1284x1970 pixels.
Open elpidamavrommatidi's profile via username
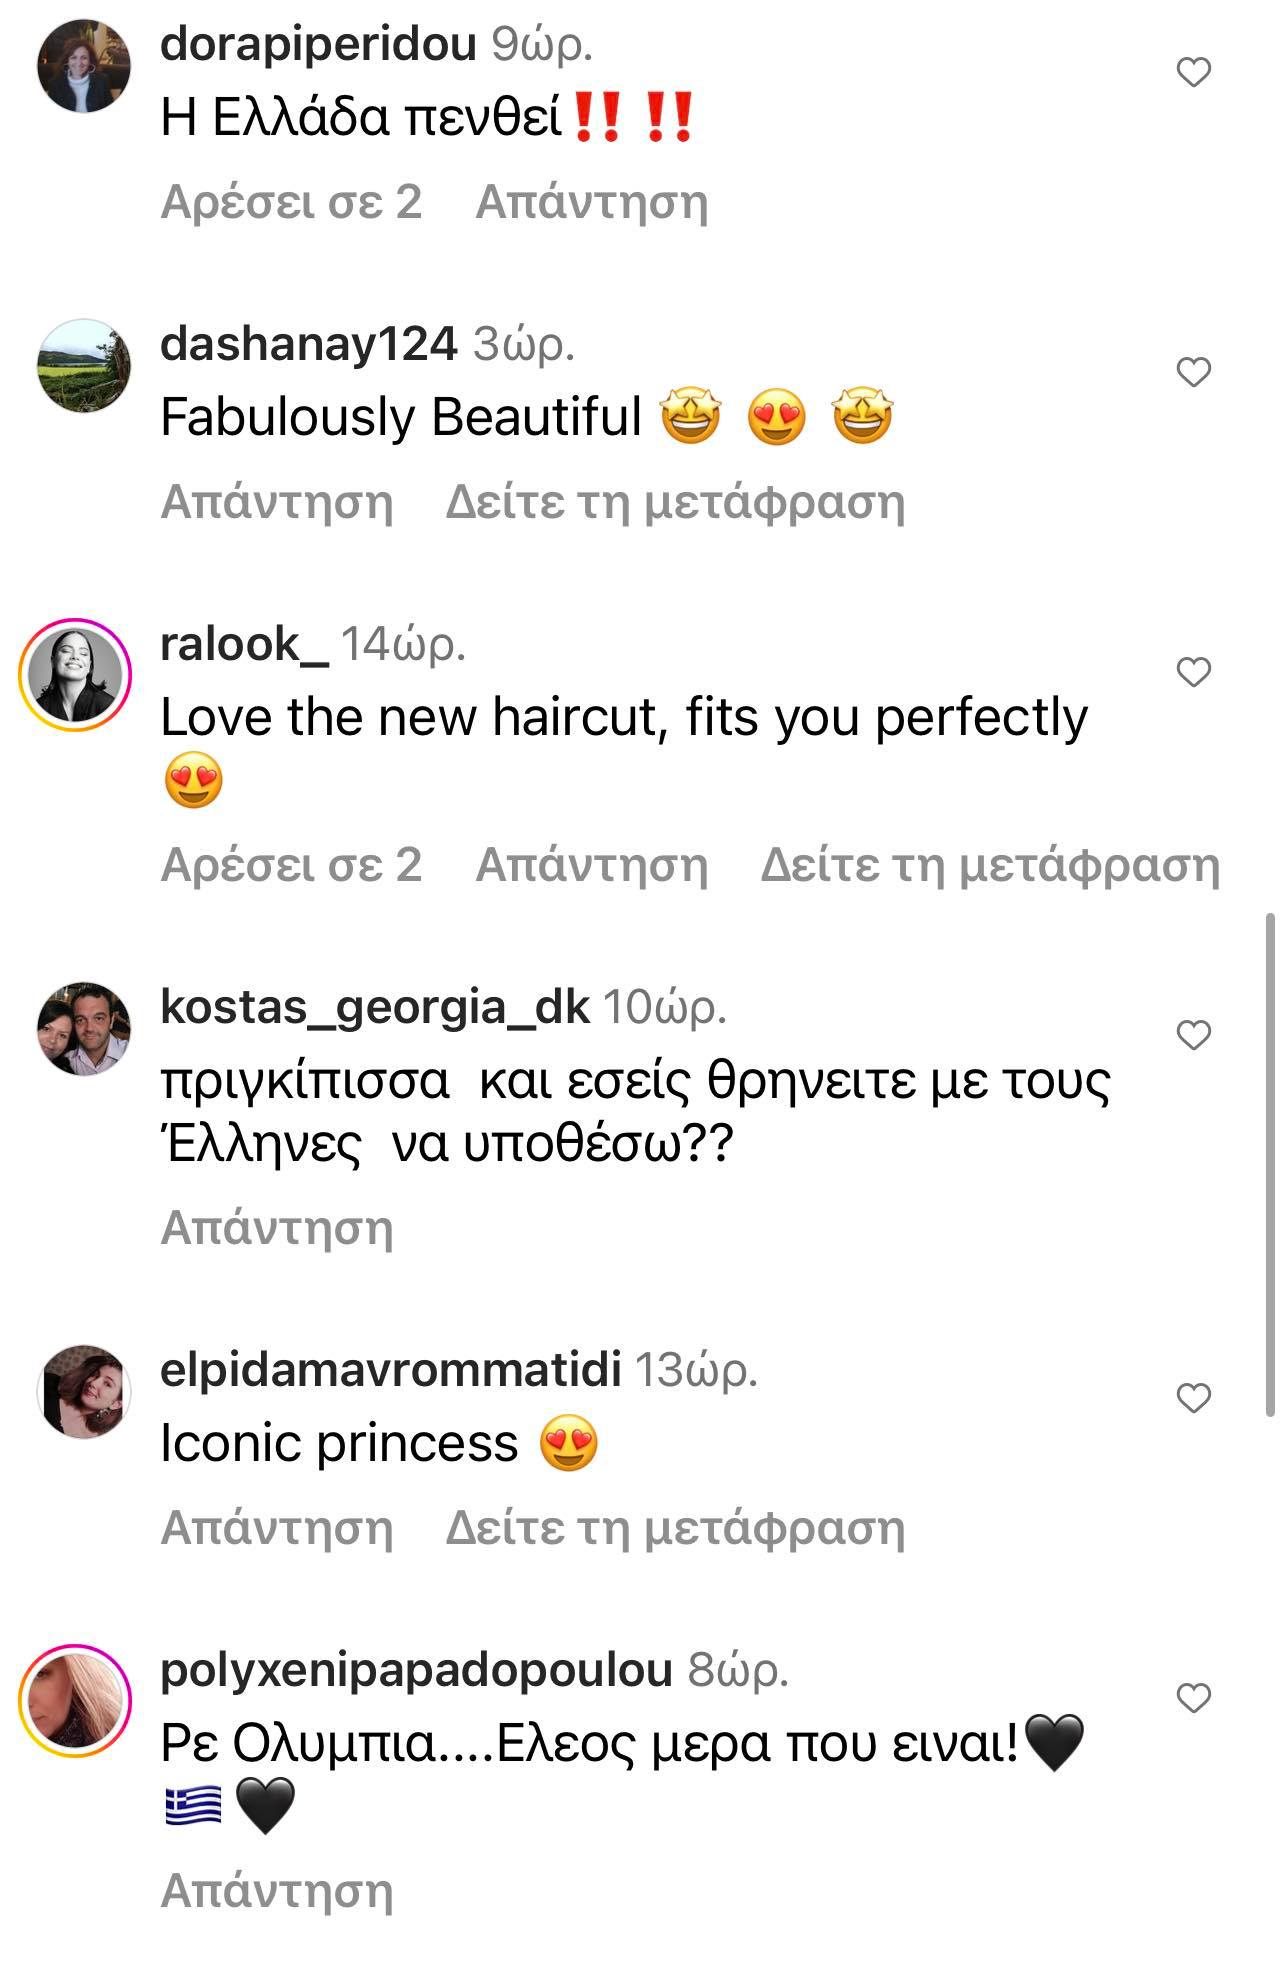[x=390, y=1370]
